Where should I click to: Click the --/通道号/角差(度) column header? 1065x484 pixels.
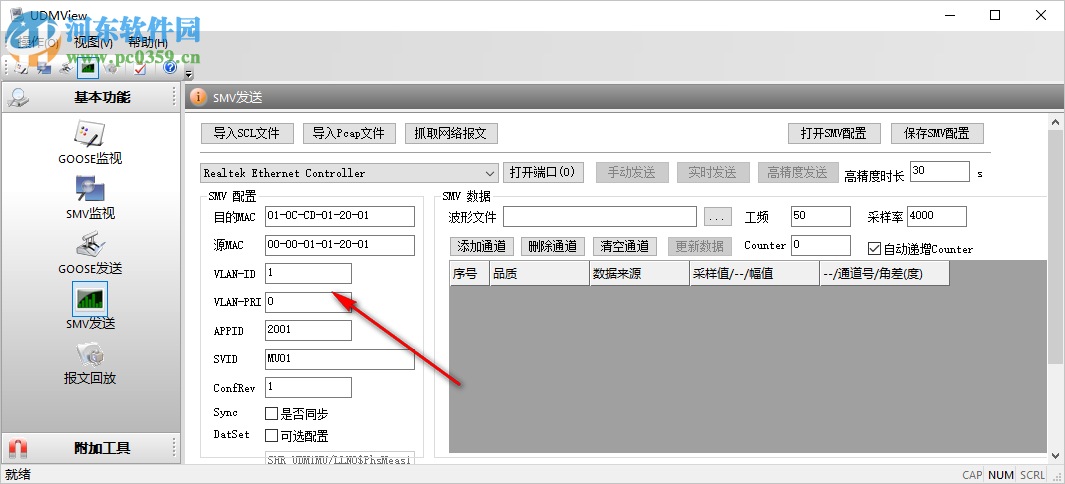884,274
